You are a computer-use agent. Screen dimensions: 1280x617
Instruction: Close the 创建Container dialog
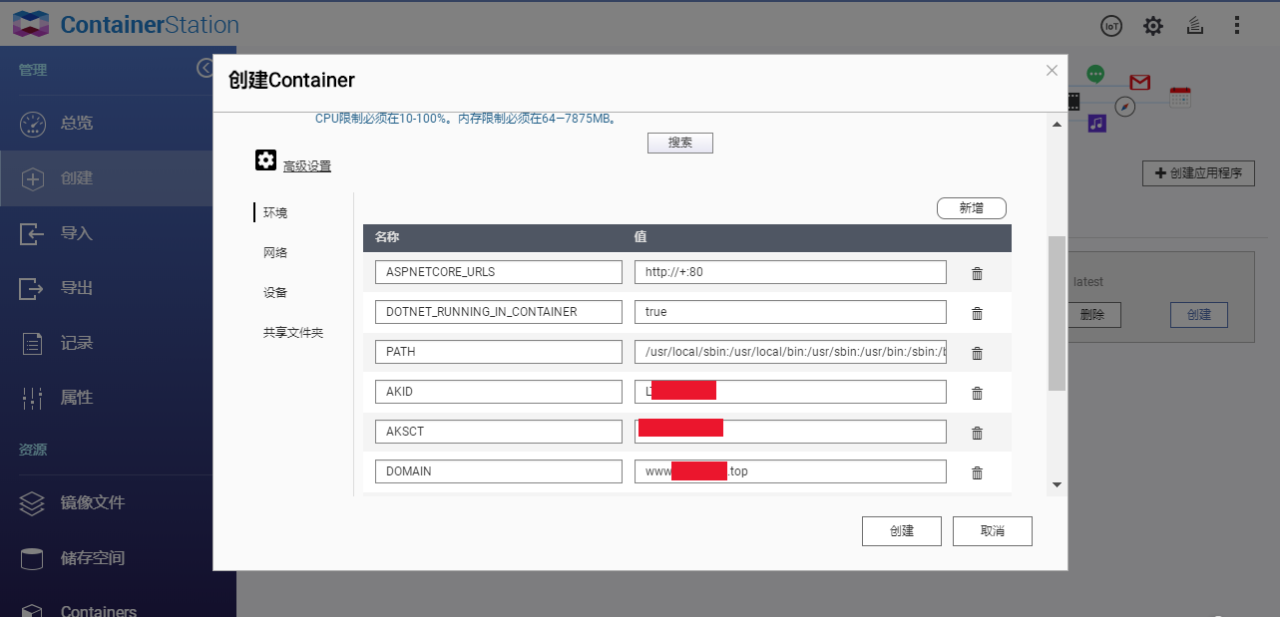pos(1051,70)
